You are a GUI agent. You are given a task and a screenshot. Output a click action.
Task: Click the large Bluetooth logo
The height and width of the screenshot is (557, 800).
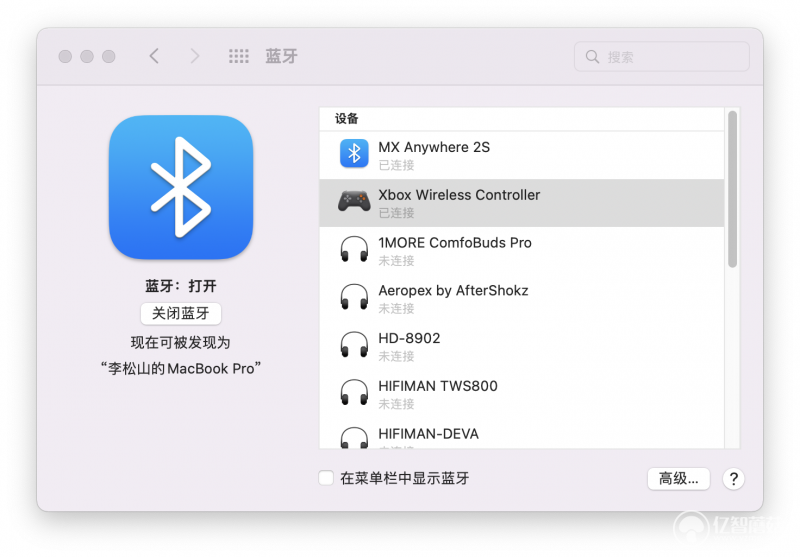181,187
